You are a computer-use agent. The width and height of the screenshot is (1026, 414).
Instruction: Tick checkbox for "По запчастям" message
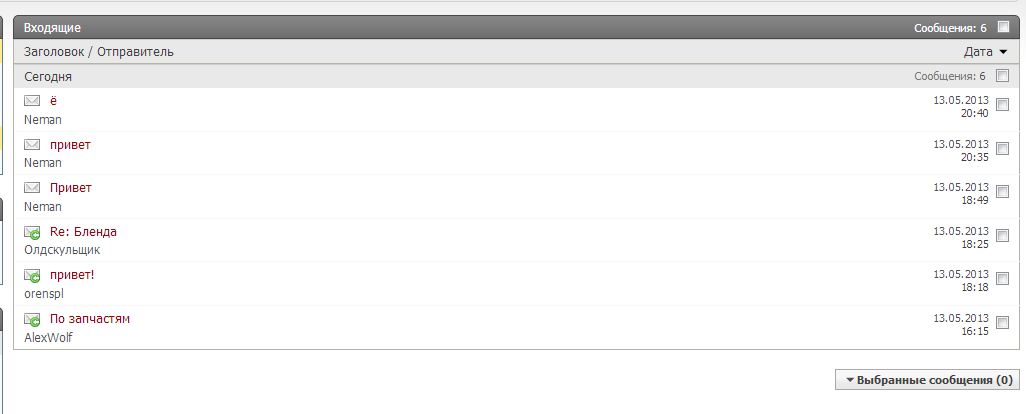point(1003,323)
